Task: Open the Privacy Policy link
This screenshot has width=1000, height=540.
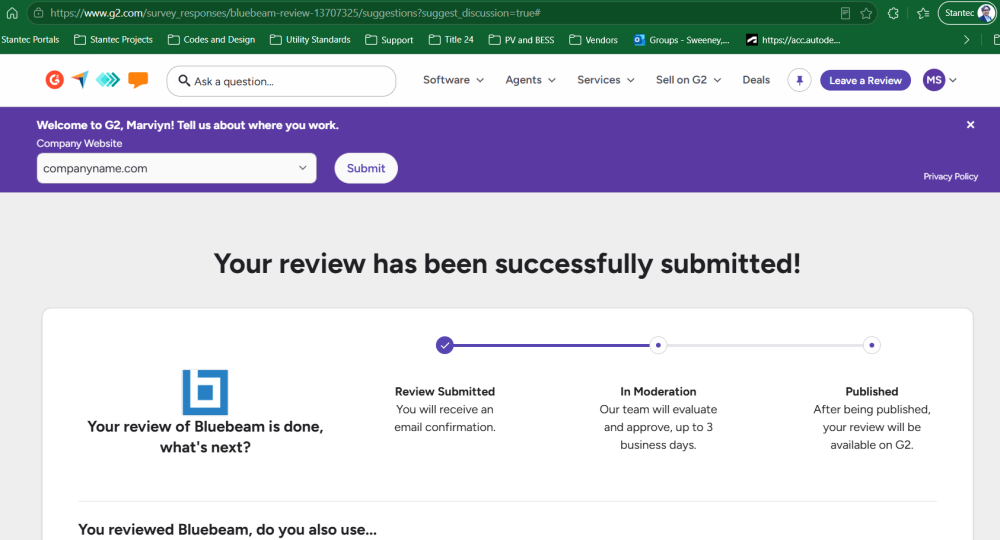Action: click(950, 177)
